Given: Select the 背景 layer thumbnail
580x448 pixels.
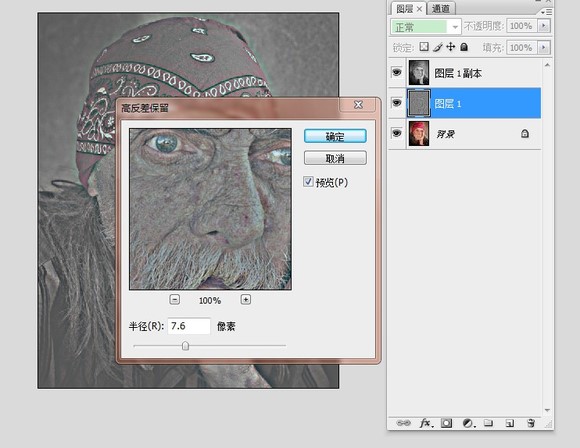Looking at the screenshot, I should (x=419, y=133).
